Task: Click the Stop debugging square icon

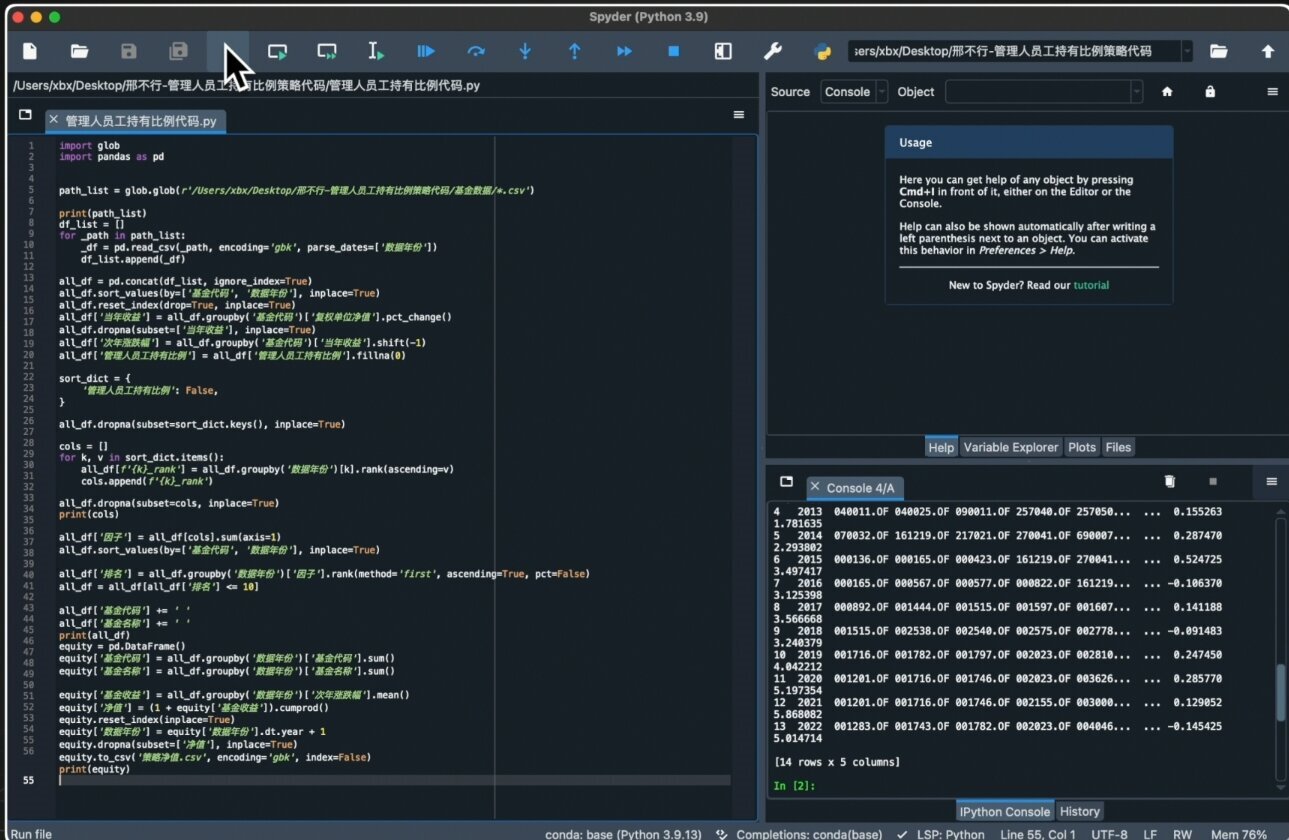Action: pos(673,51)
